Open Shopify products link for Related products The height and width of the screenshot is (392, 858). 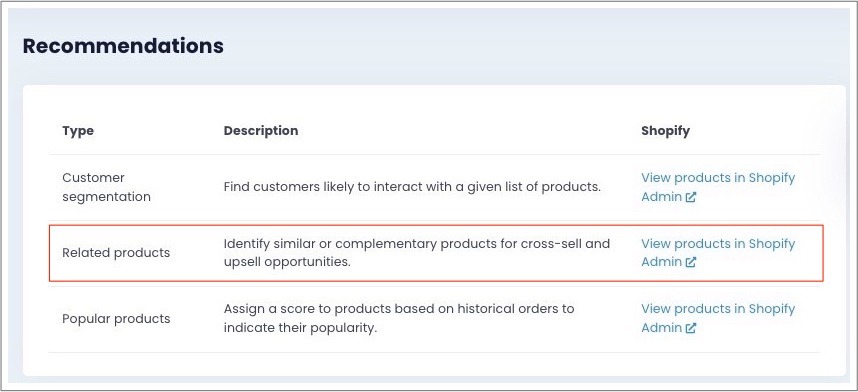point(718,252)
